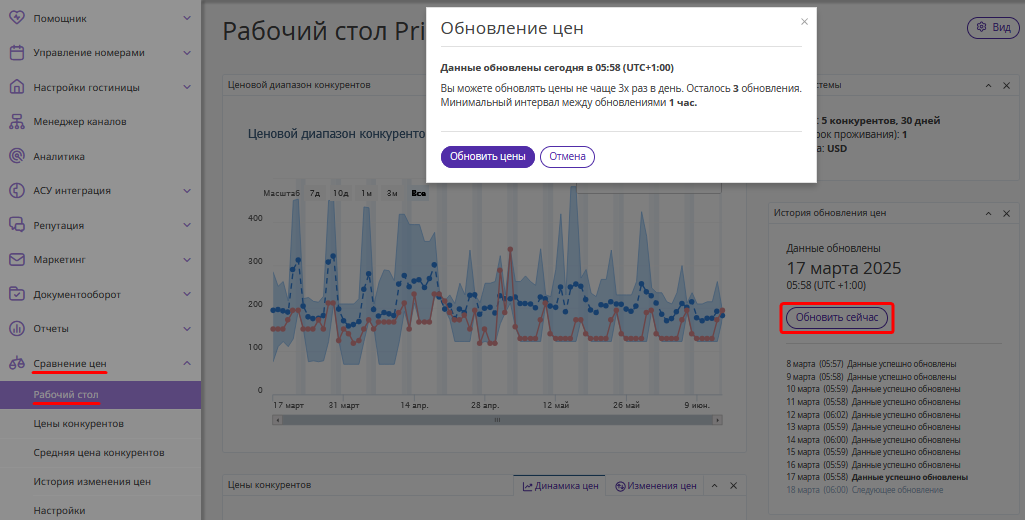Click the chart navigator scrollbar handle
Screen dimensions: 1025x520
tap(497, 420)
